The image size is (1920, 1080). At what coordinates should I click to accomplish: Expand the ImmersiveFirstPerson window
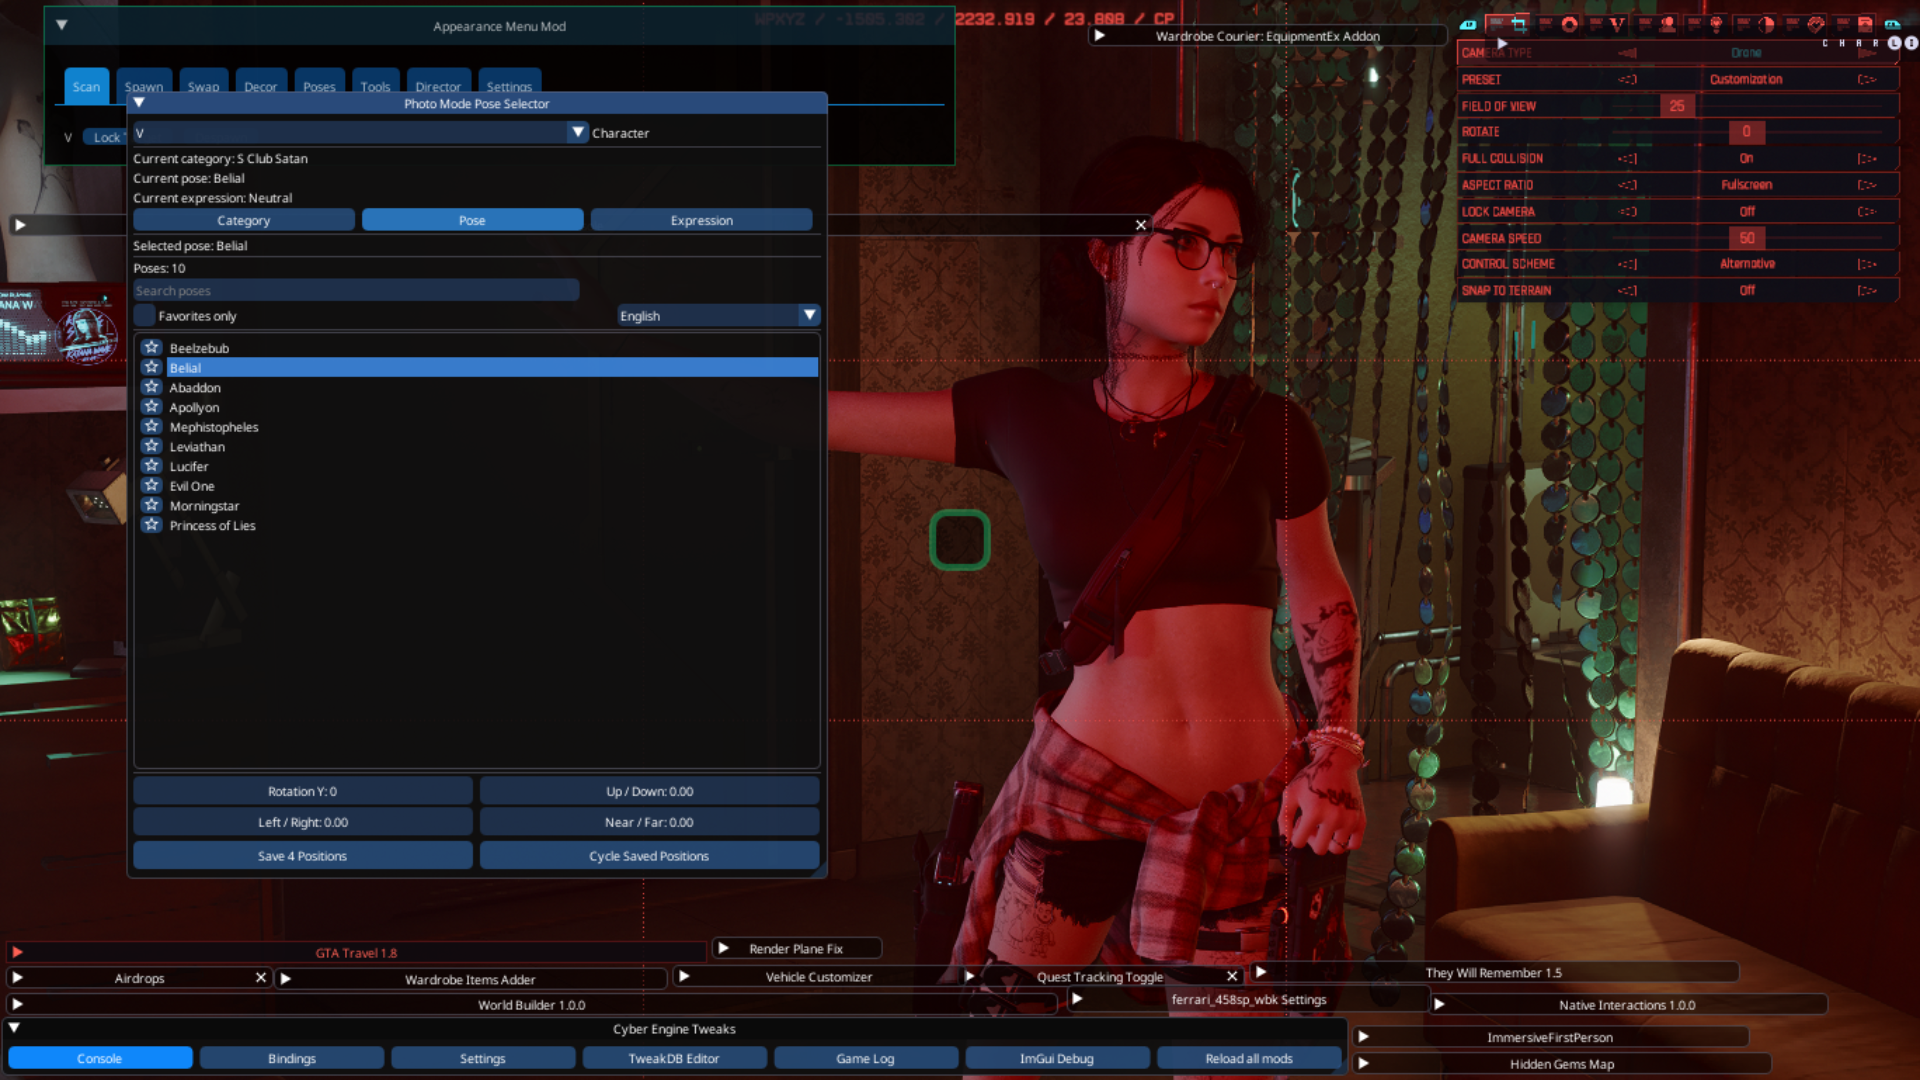point(1363,1037)
